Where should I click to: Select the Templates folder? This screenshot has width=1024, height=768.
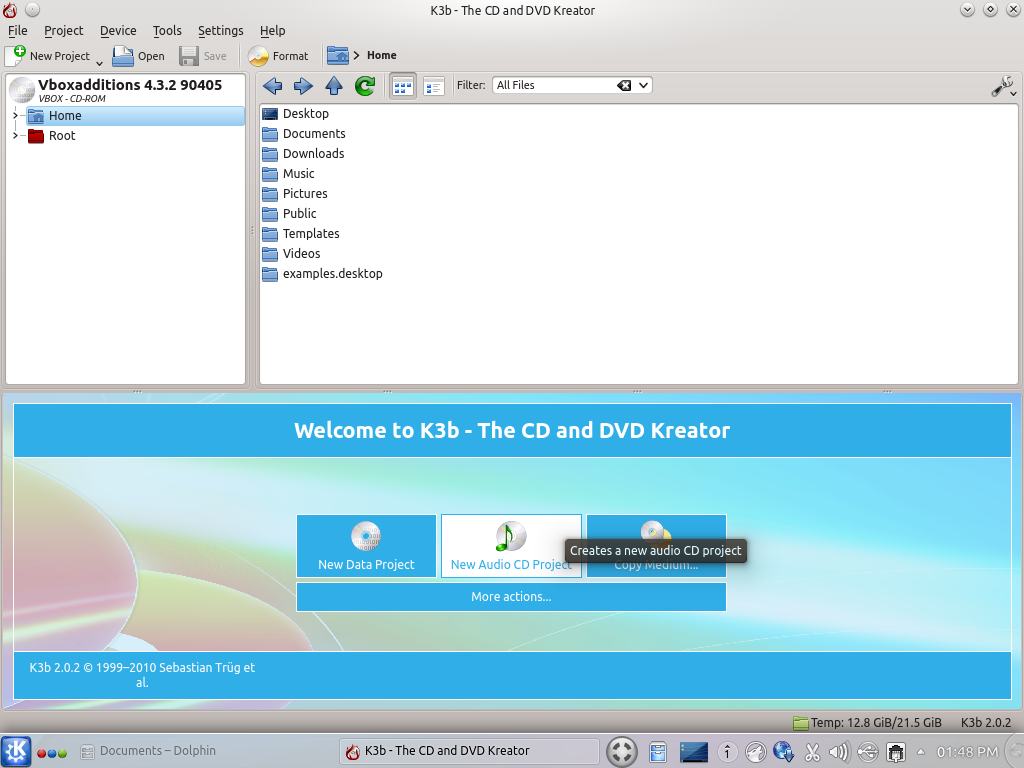tap(300, 234)
